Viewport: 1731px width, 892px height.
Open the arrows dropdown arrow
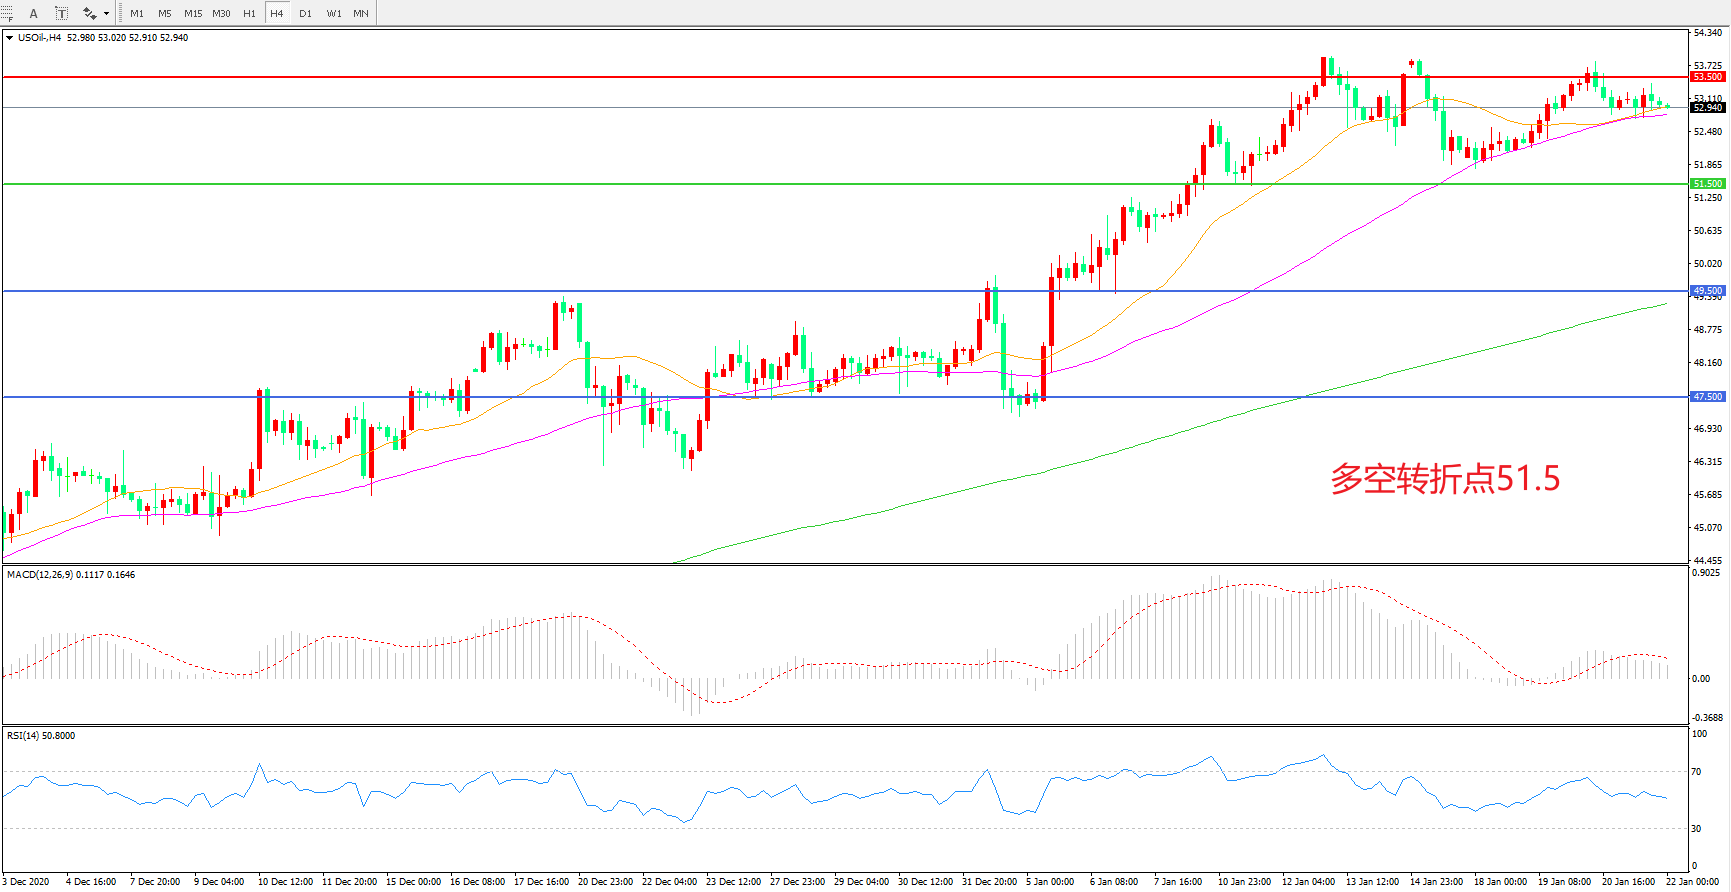[106, 13]
